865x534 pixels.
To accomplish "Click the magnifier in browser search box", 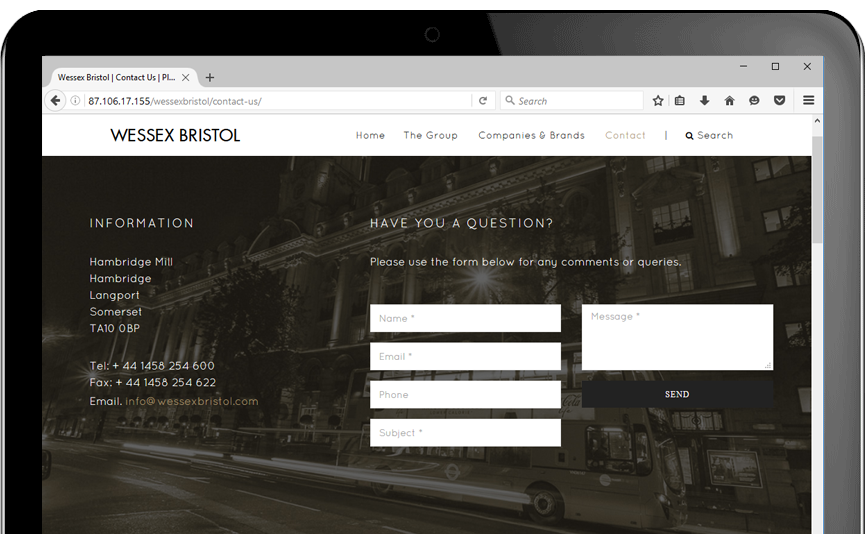I will 510,100.
